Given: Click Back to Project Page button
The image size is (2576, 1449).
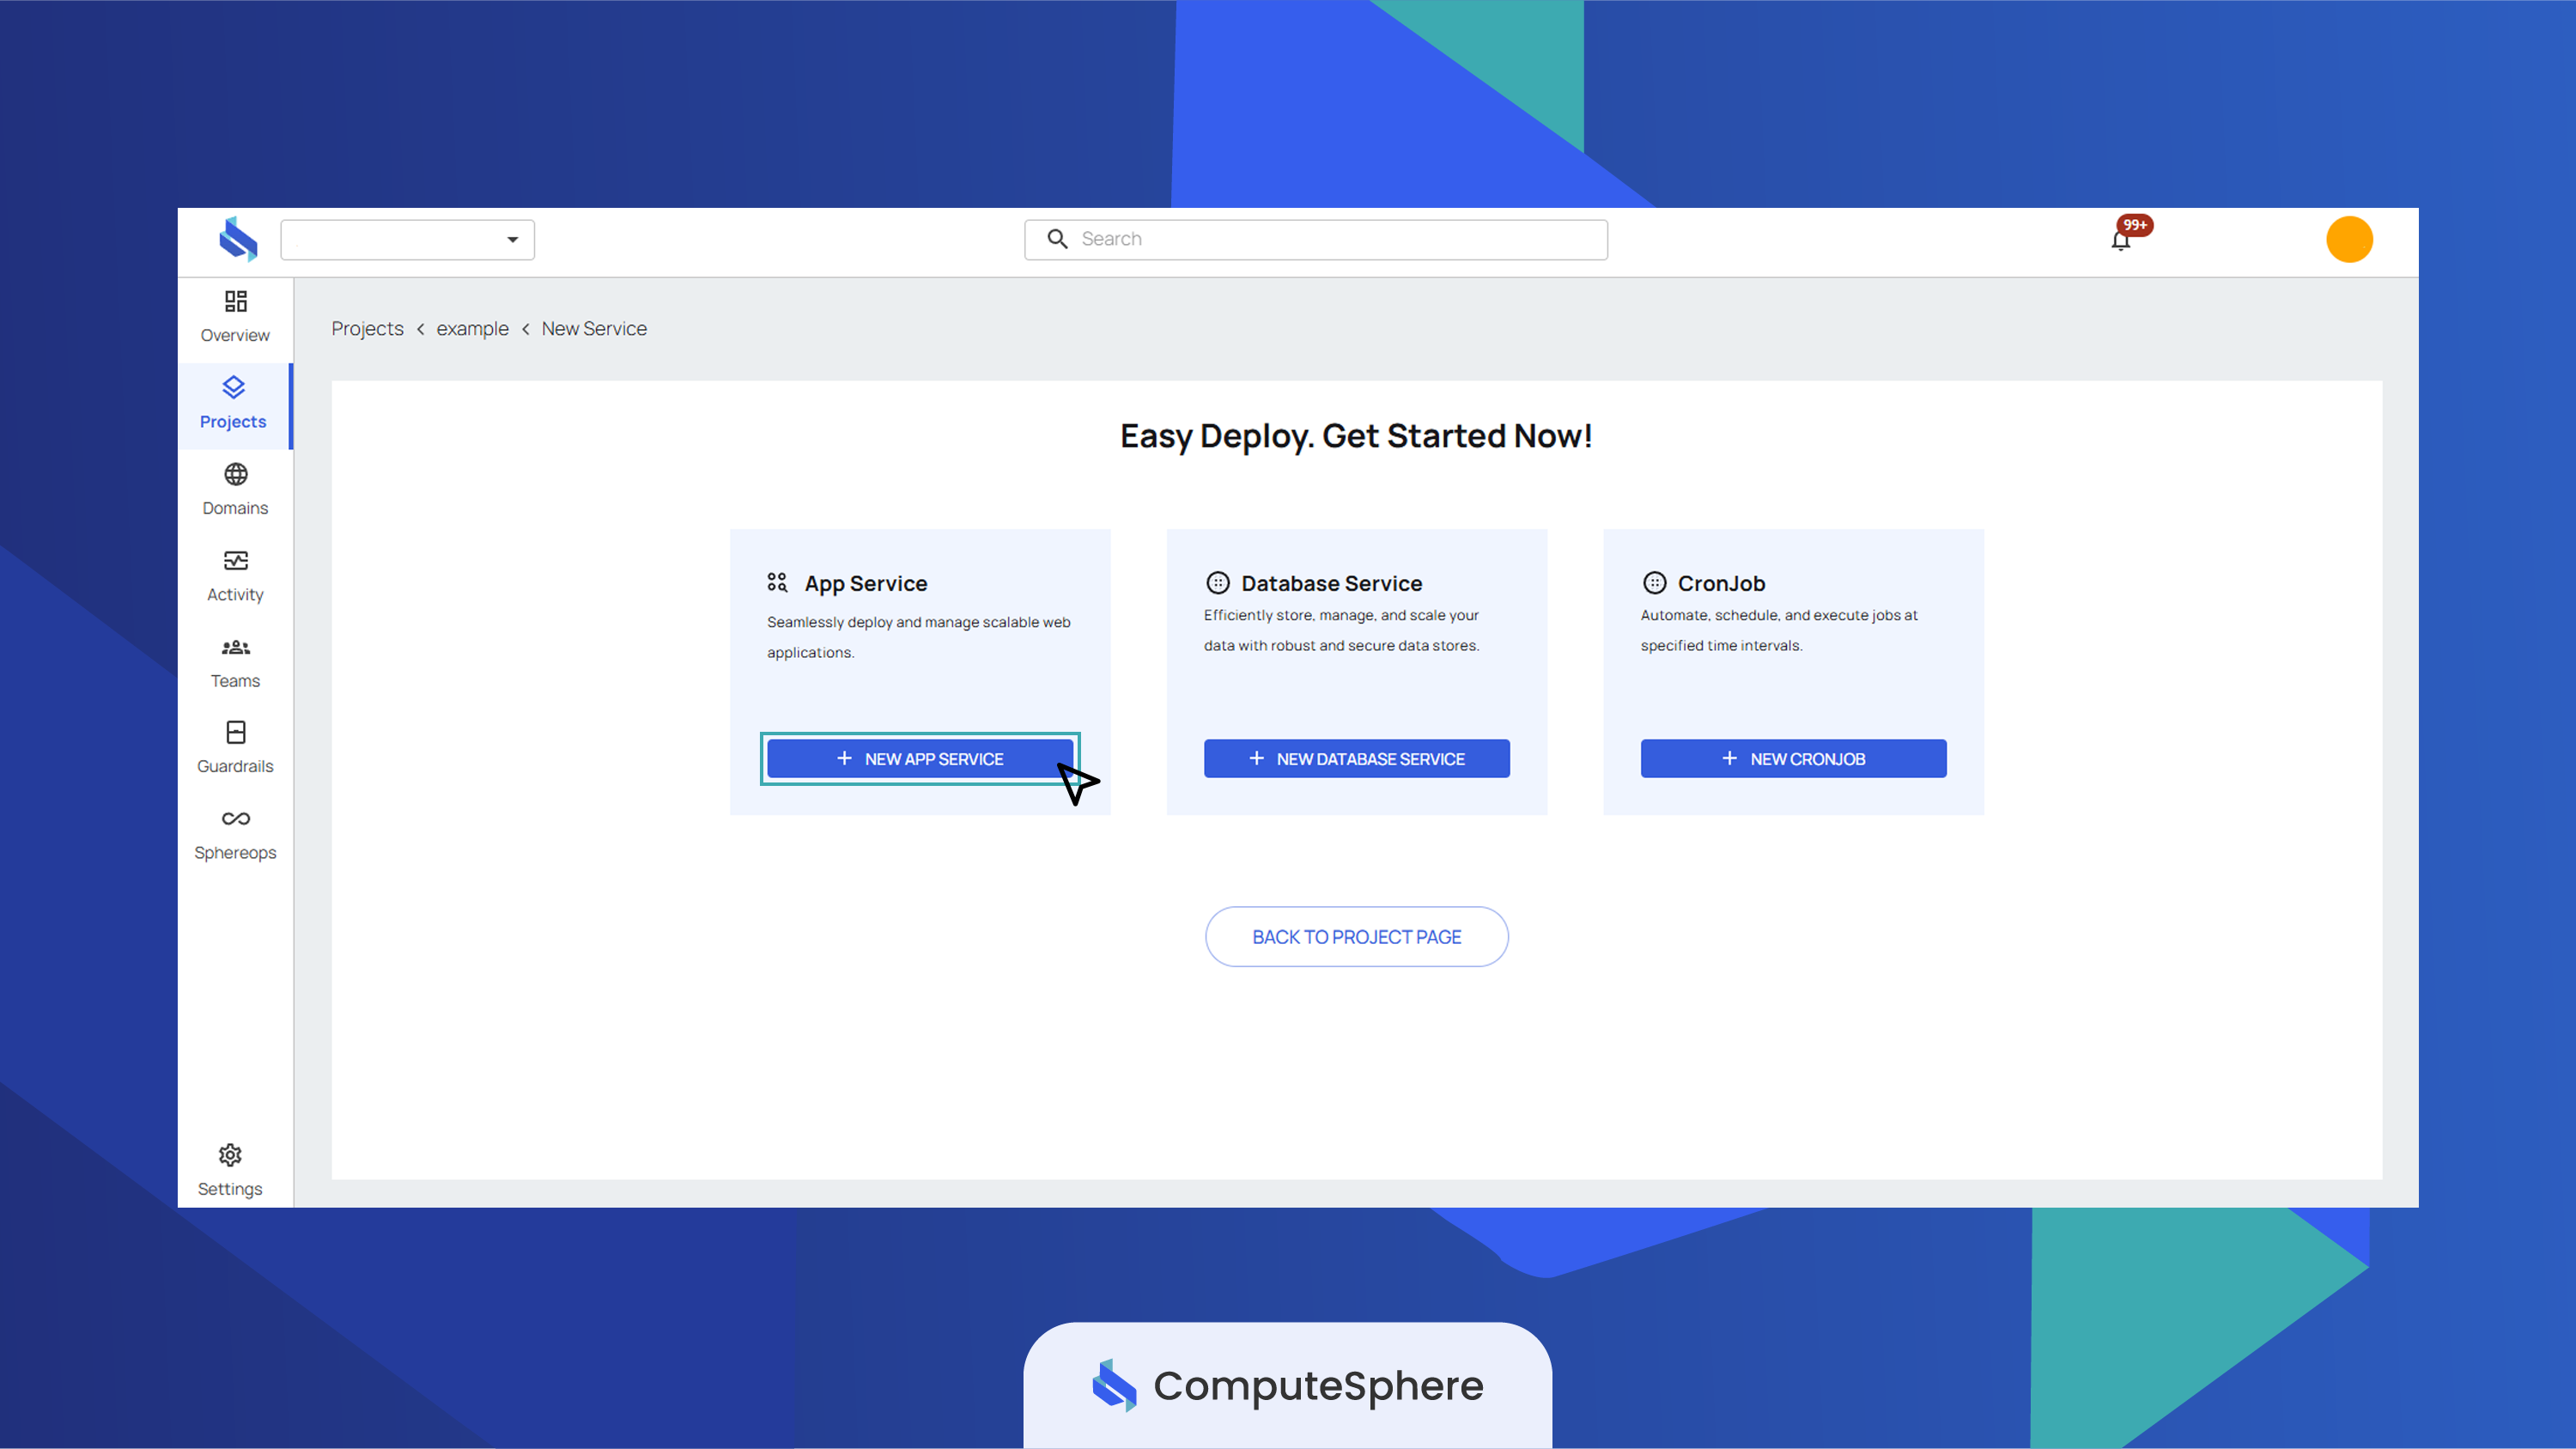Looking at the screenshot, I should [1356, 937].
